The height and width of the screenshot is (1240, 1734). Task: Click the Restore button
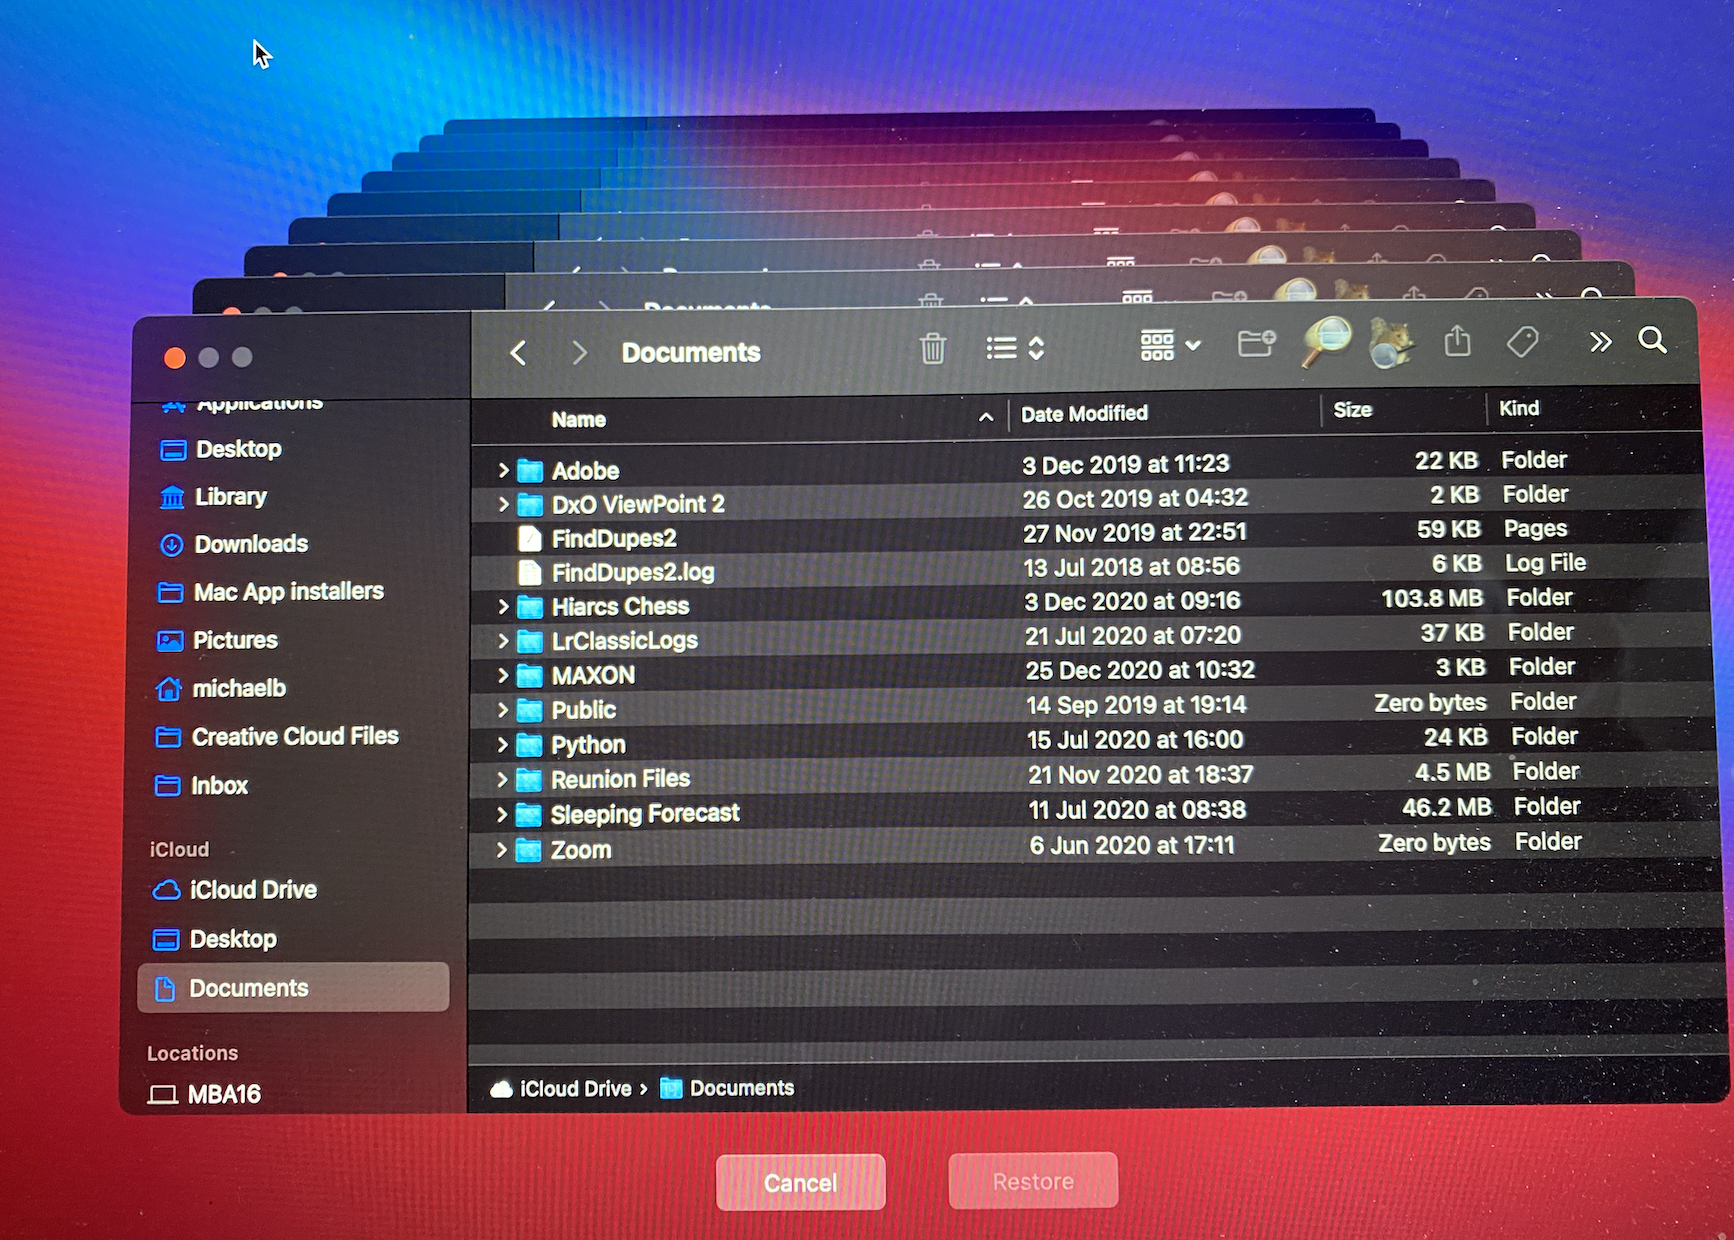pyautogui.click(x=1032, y=1181)
